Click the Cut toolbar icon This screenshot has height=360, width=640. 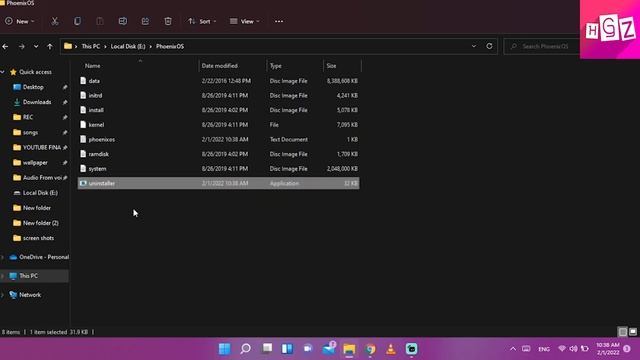point(55,21)
